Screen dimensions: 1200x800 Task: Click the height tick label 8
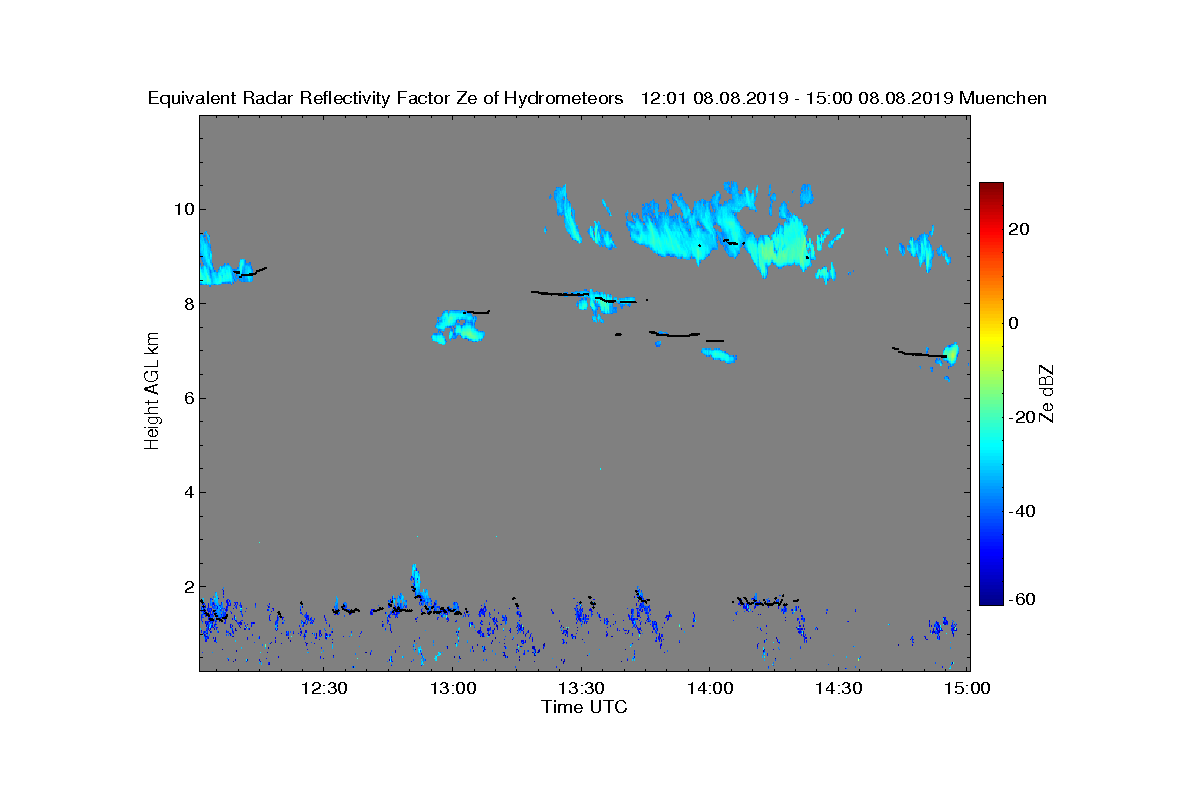point(187,303)
